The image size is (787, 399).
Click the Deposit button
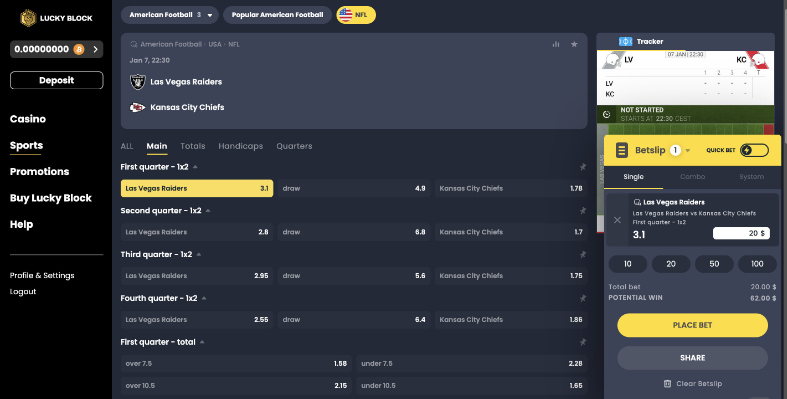[x=57, y=80]
